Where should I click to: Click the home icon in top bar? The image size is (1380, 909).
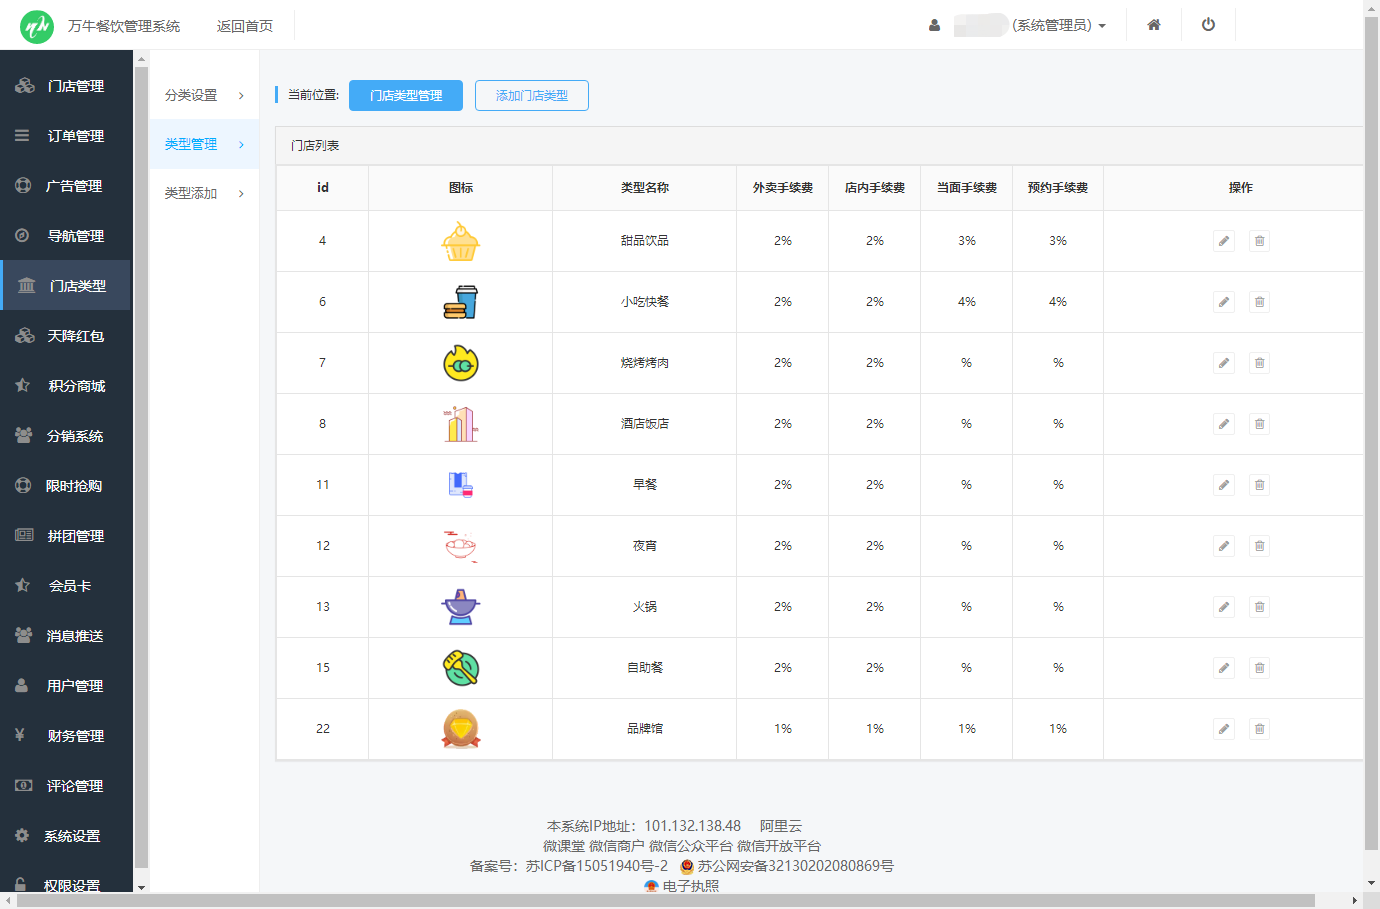pos(1153,25)
